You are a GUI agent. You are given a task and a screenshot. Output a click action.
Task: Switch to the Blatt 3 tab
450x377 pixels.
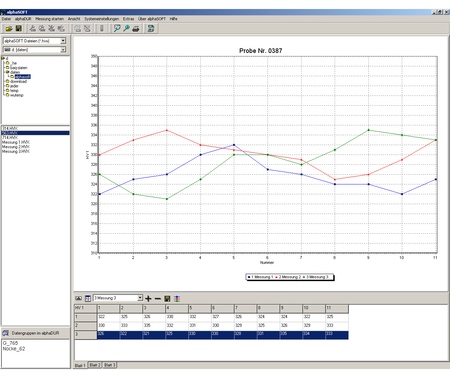(x=110, y=365)
